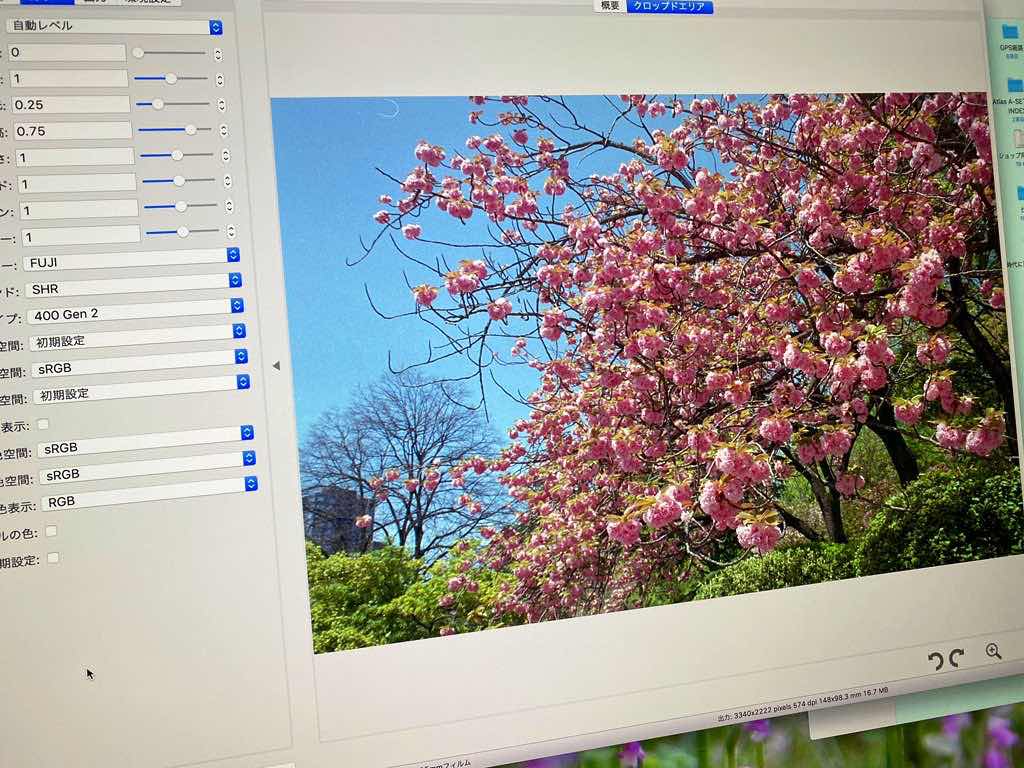Open the sRGB dropdown between the two 初期設定 dropdowns
The height and width of the screenshot is (768, 1024).
click(140, 363)
